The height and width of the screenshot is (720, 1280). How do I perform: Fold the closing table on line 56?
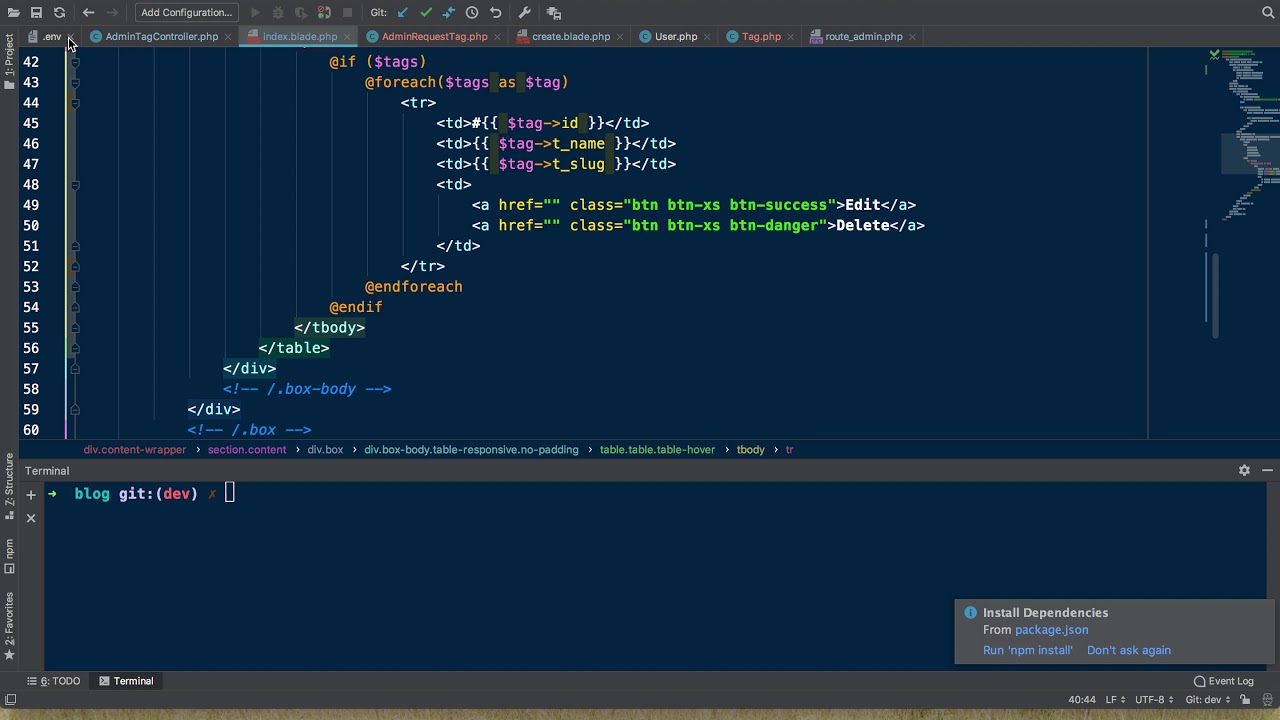(x=75, y=348)
